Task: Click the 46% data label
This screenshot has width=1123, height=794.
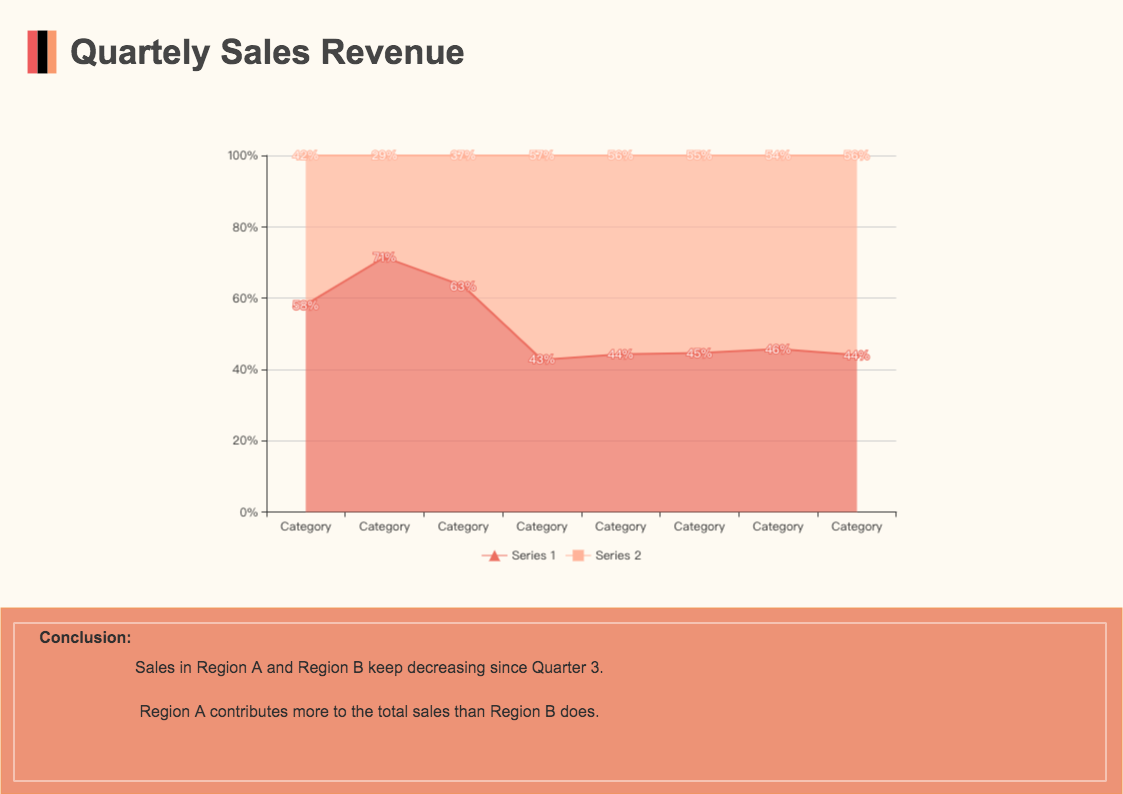Action: tap(778, 349)
